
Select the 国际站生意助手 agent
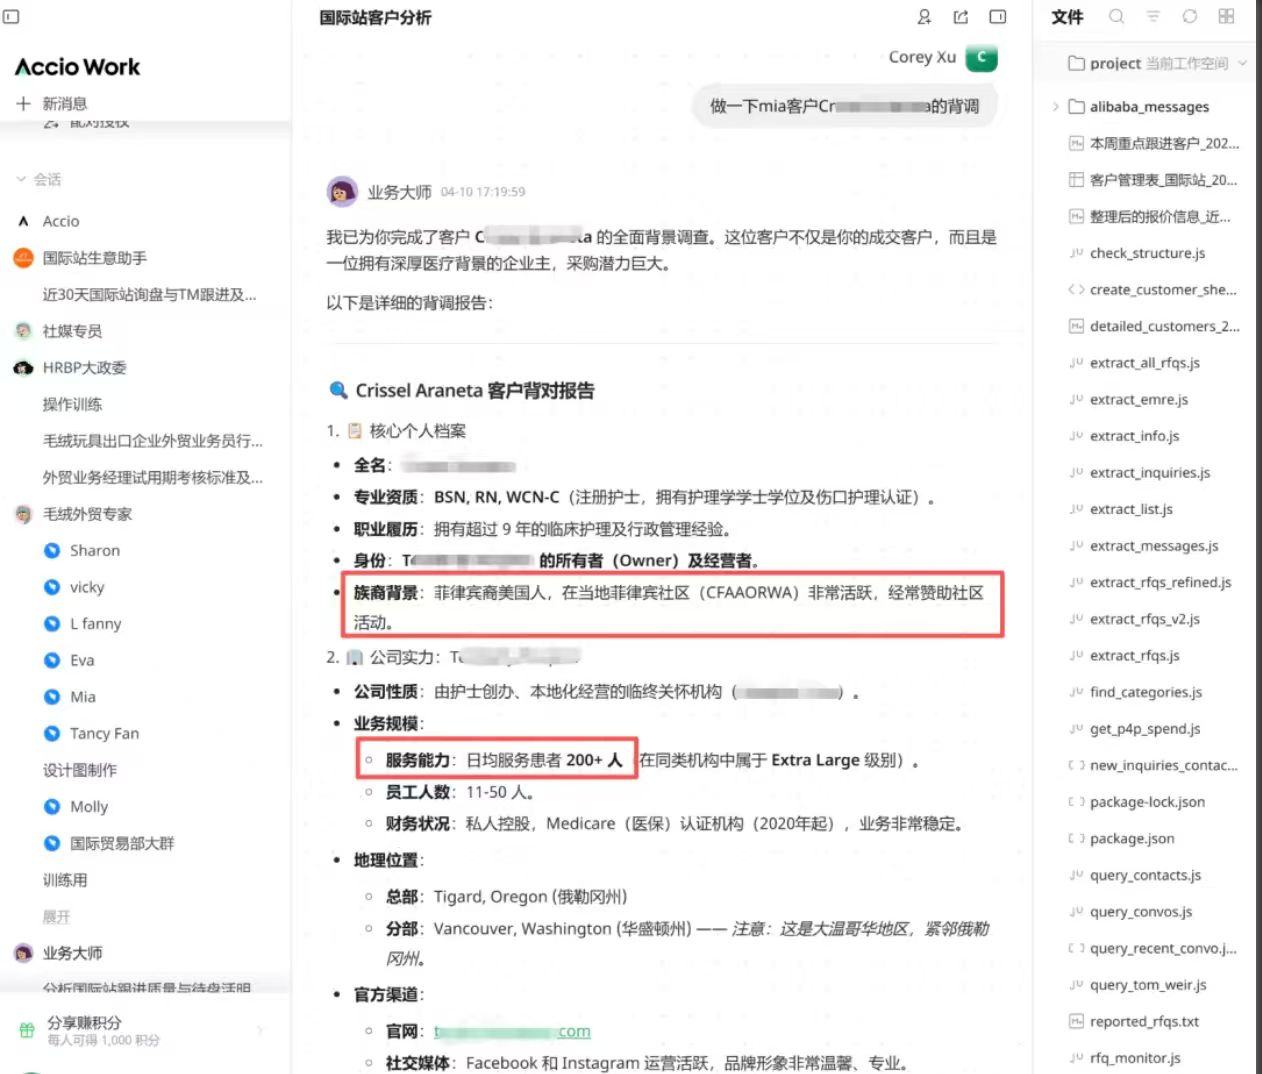coord(94,258)
